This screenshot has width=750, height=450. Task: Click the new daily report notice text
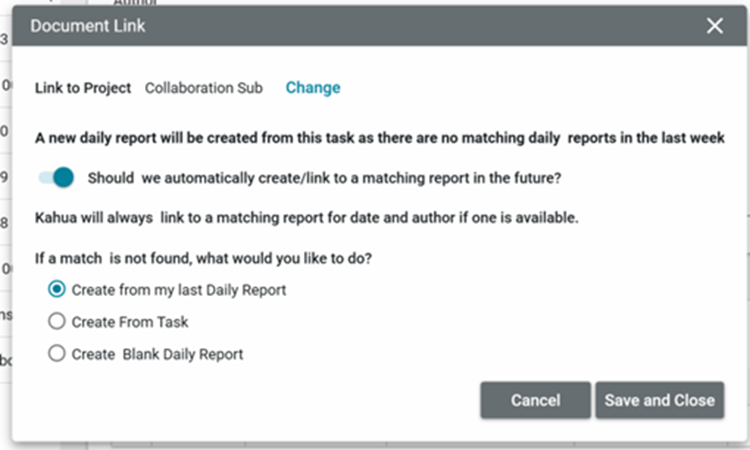pyautogui.click(x=380, y=139)
